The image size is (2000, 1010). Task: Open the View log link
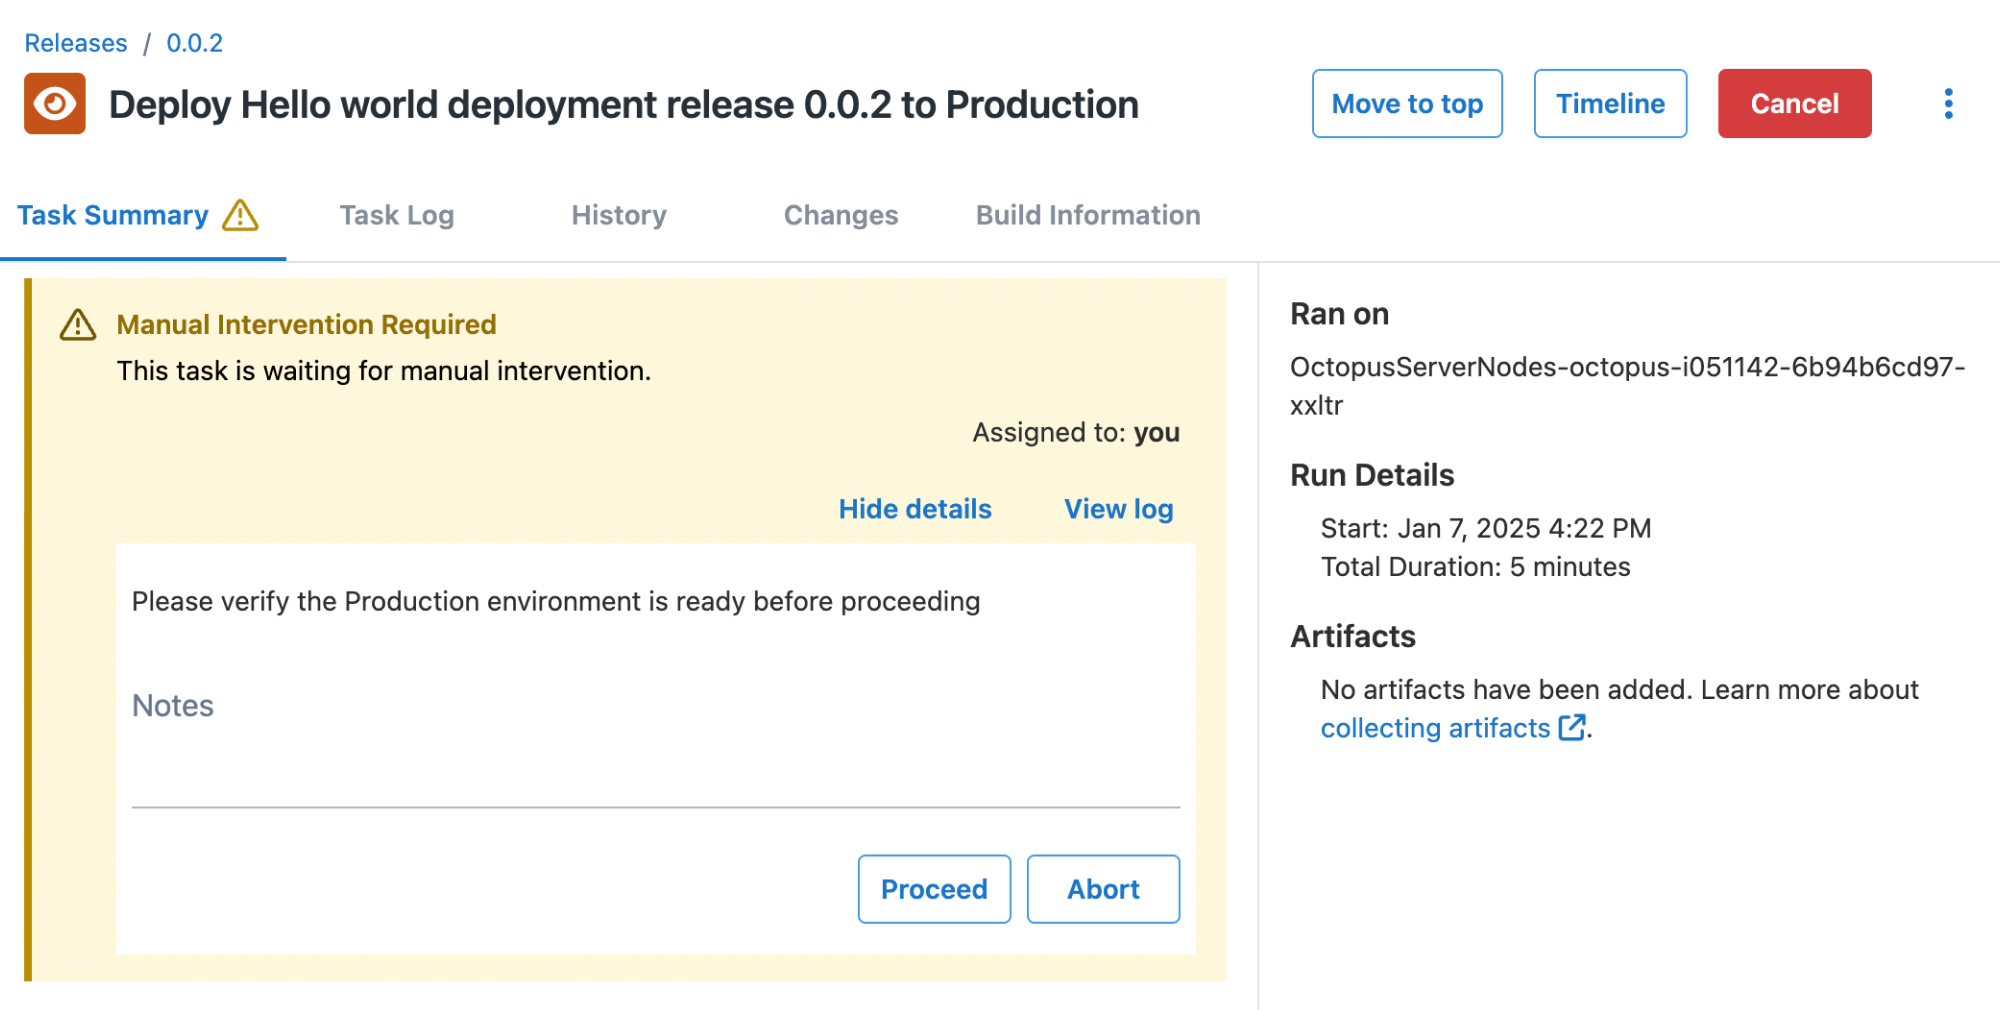pyautogui.click(x=1118, y=509)
